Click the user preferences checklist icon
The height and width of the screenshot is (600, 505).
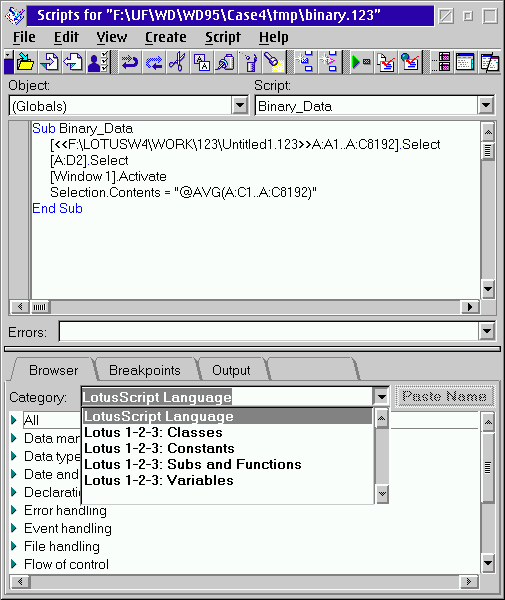pos(98,62)
